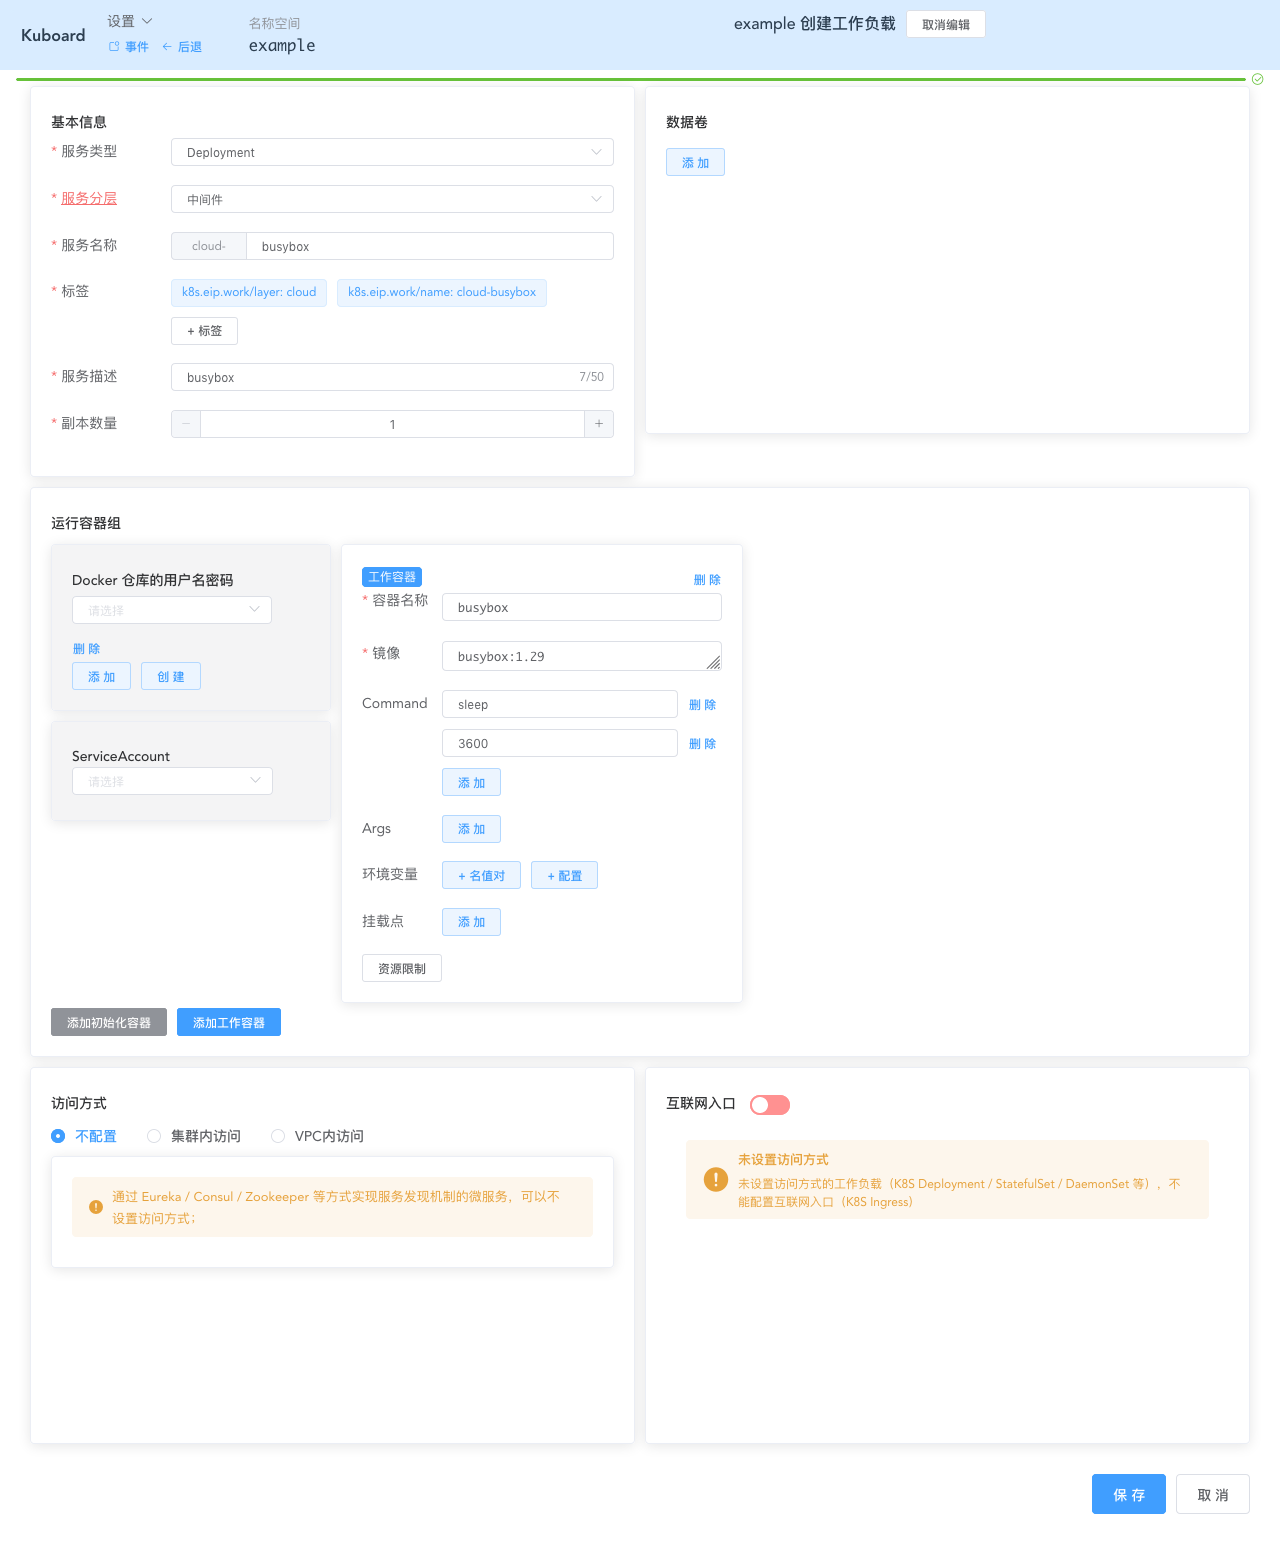
Task: Click the 工作容器 badge tab
Action: tap(392, 577)
